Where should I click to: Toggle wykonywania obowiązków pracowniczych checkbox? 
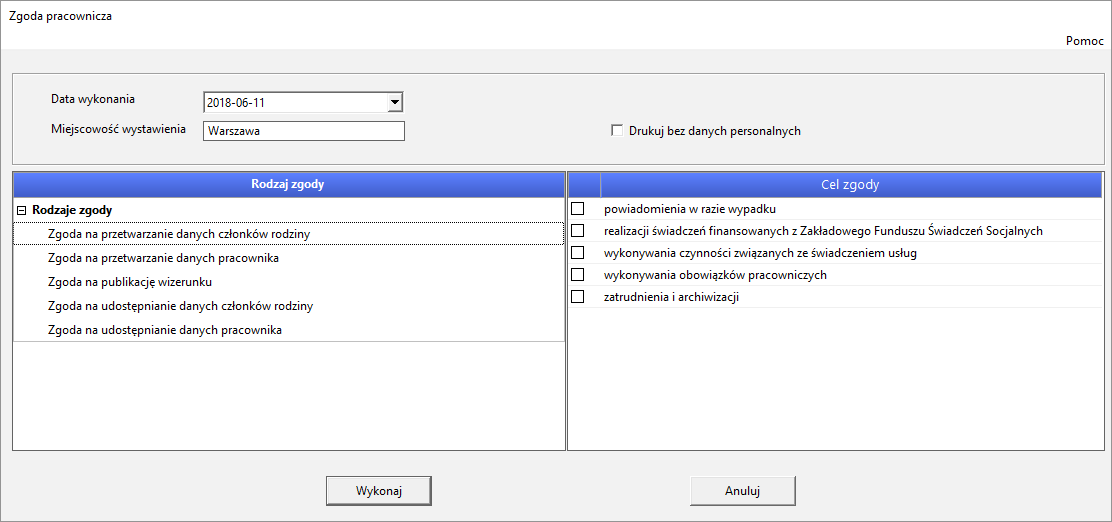click(x=577, y=275)
